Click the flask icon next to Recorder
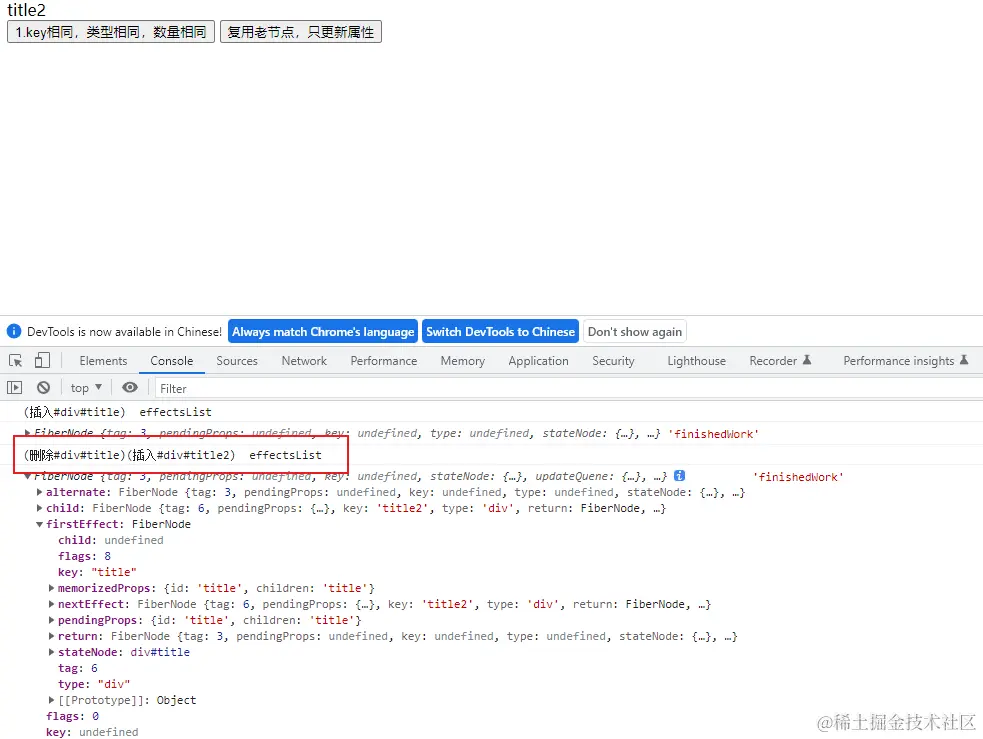The height and width of the screenshot is (739, 983). (807, 360)
